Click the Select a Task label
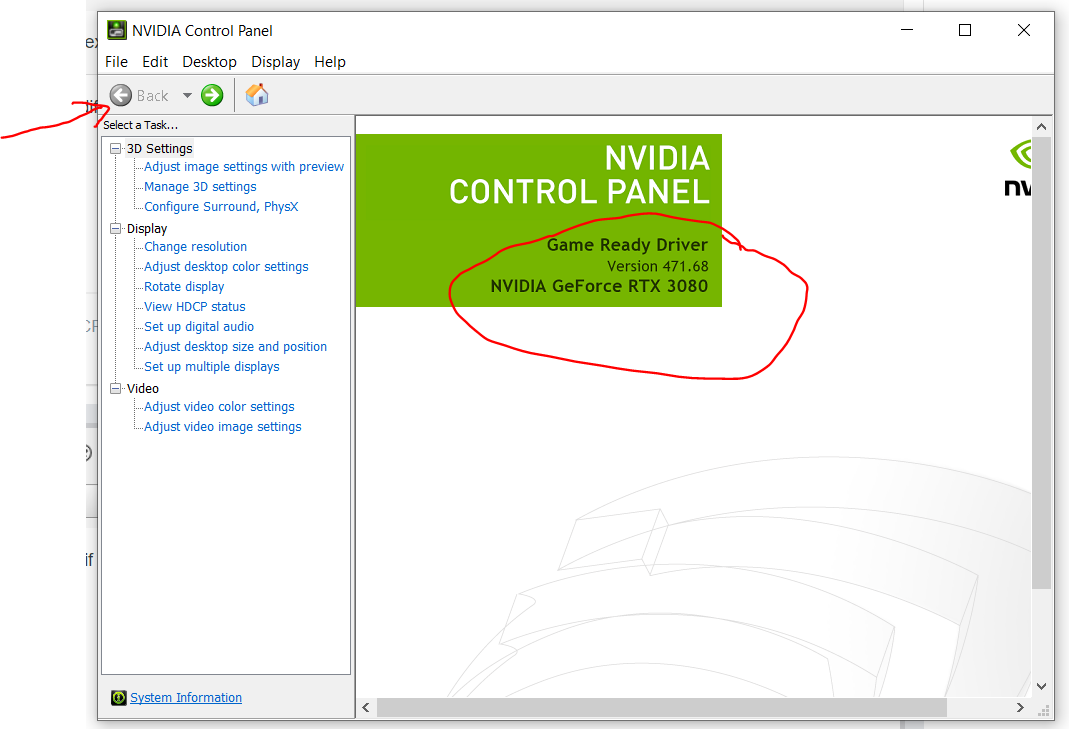 point(140,125)
